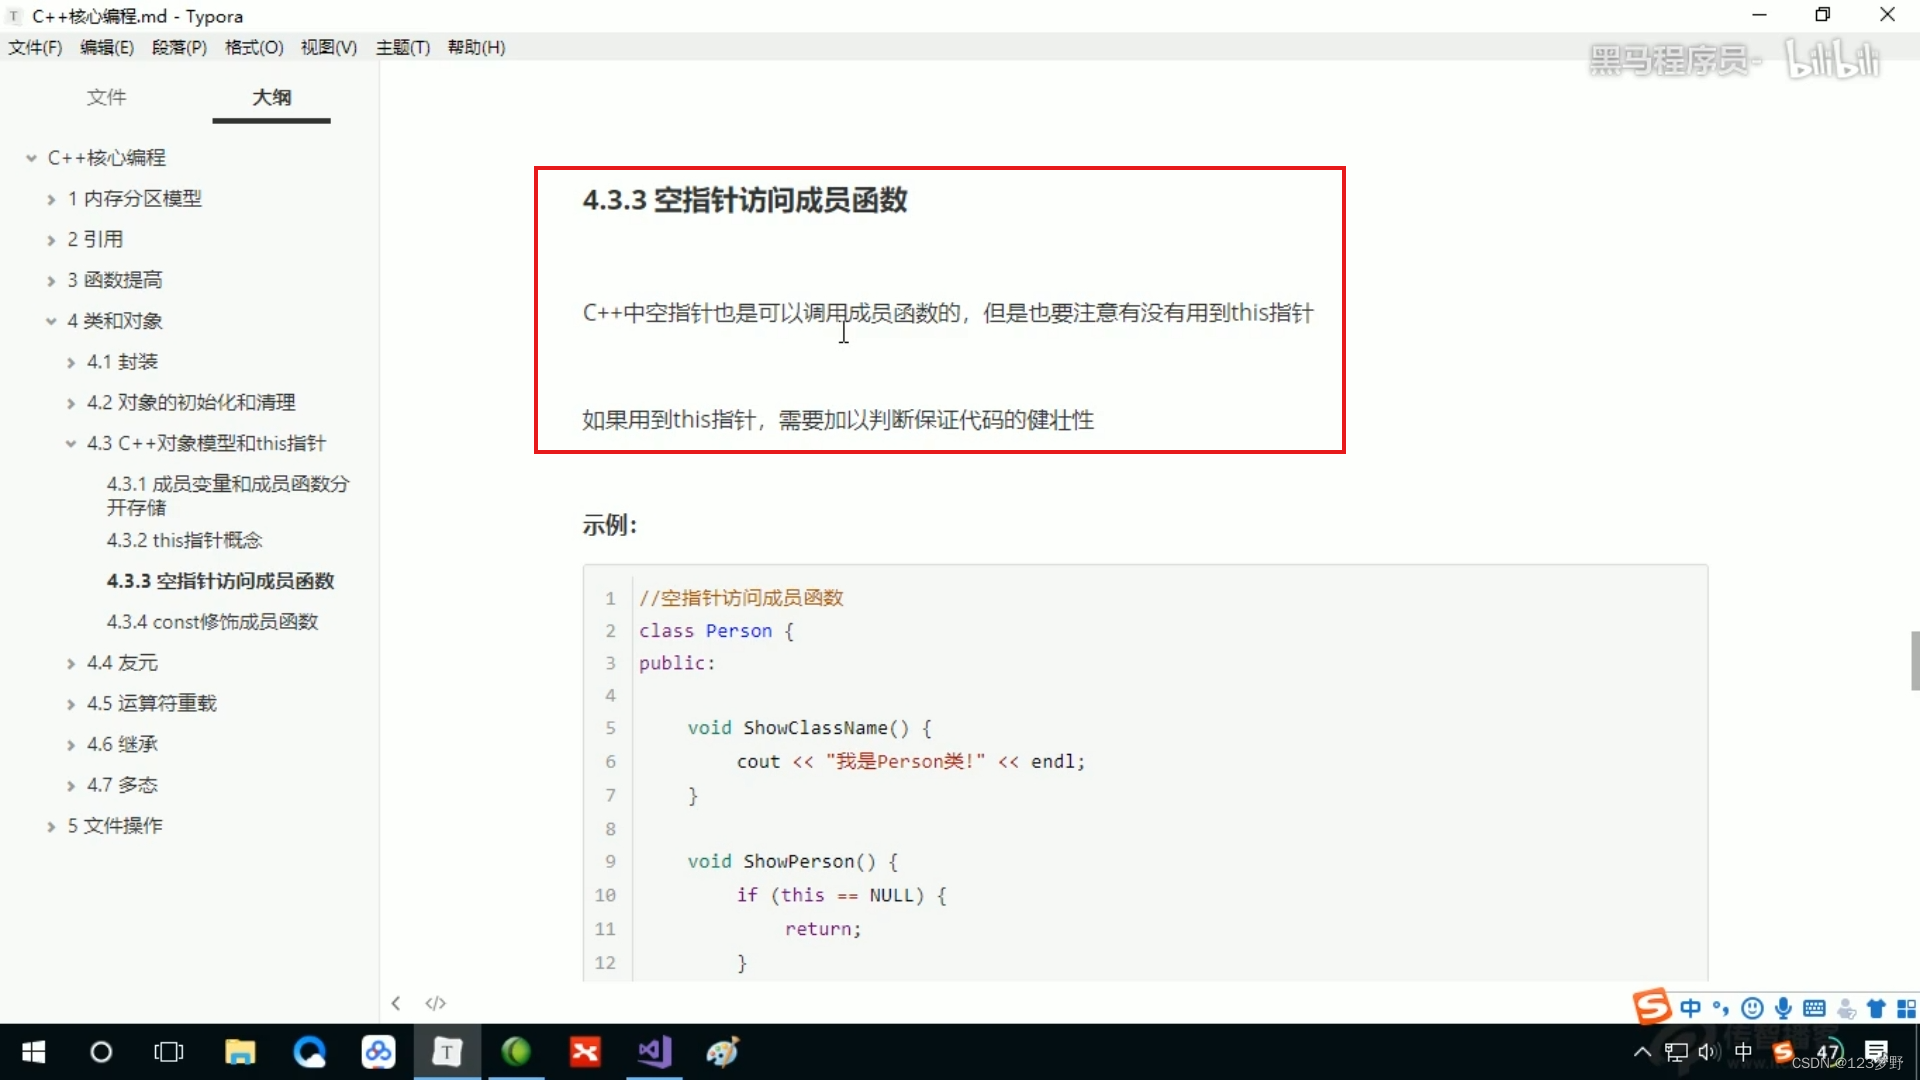Open Sogou skin shirt icon
Screen dimensions: 1920x1080
tap(1877, 1008)
